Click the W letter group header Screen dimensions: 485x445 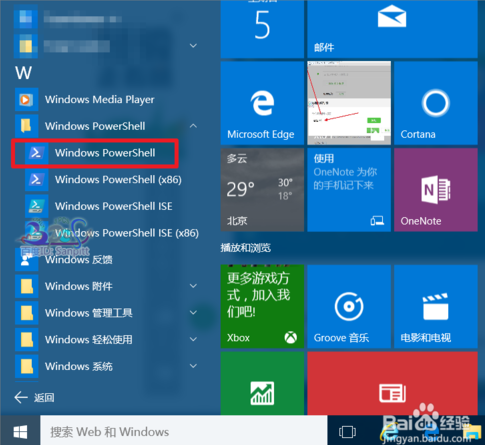(x=23, y=73)
